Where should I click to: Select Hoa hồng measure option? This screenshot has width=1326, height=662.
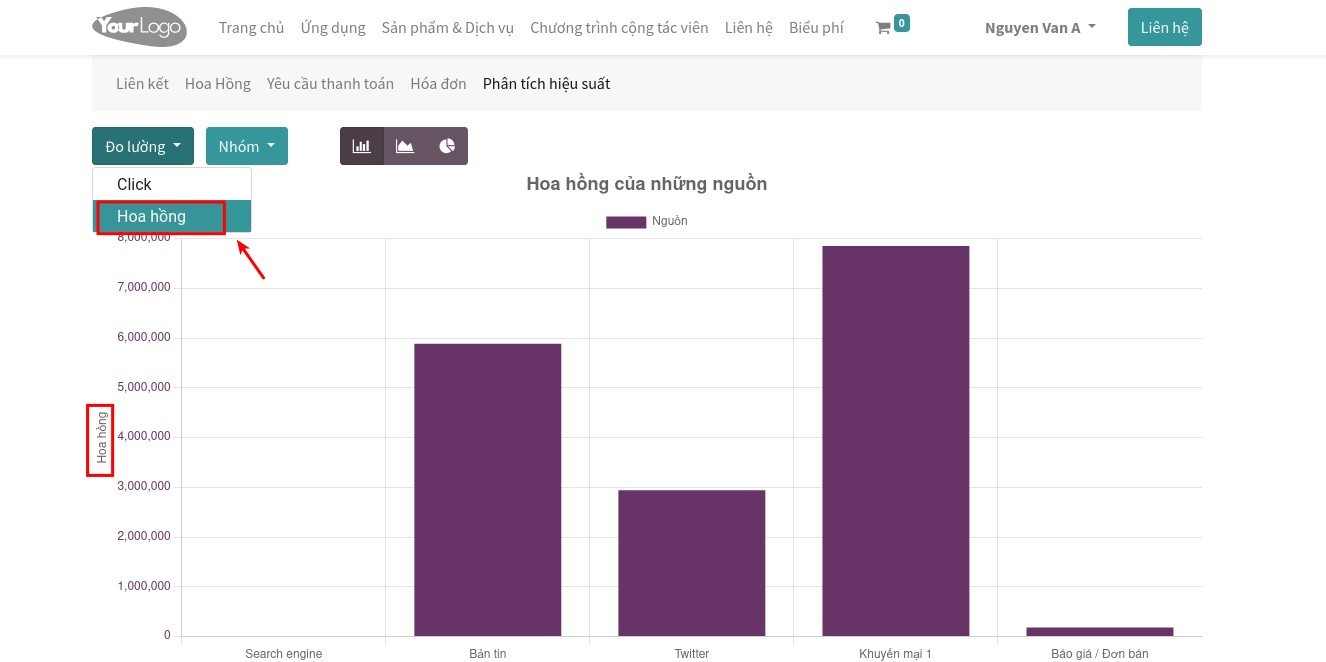tap(172, 216)
